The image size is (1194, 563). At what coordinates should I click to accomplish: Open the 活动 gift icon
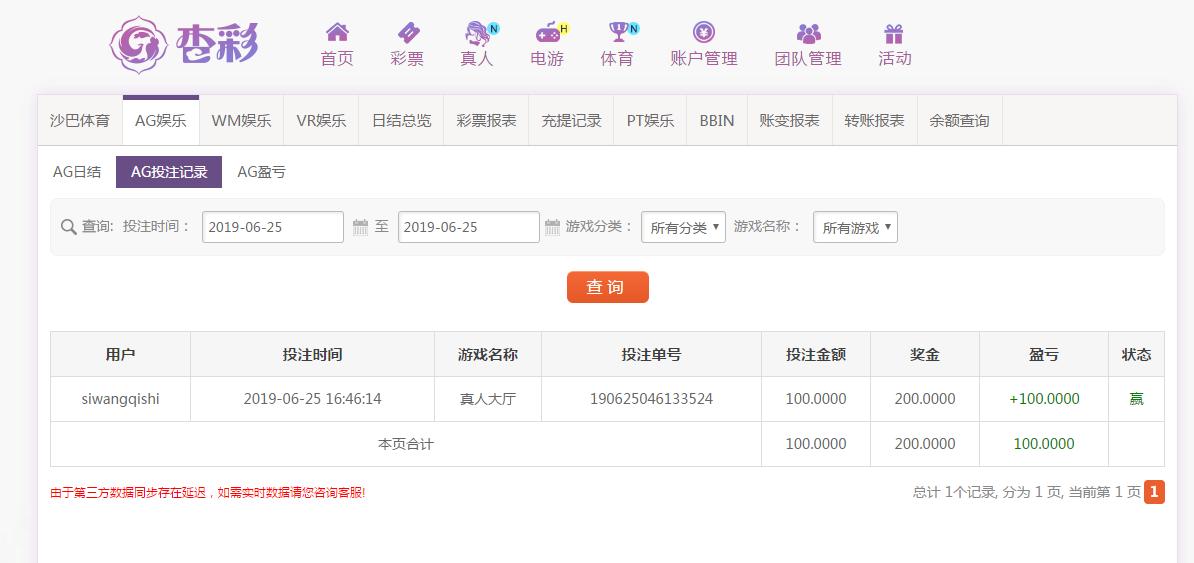pos(894,34)
